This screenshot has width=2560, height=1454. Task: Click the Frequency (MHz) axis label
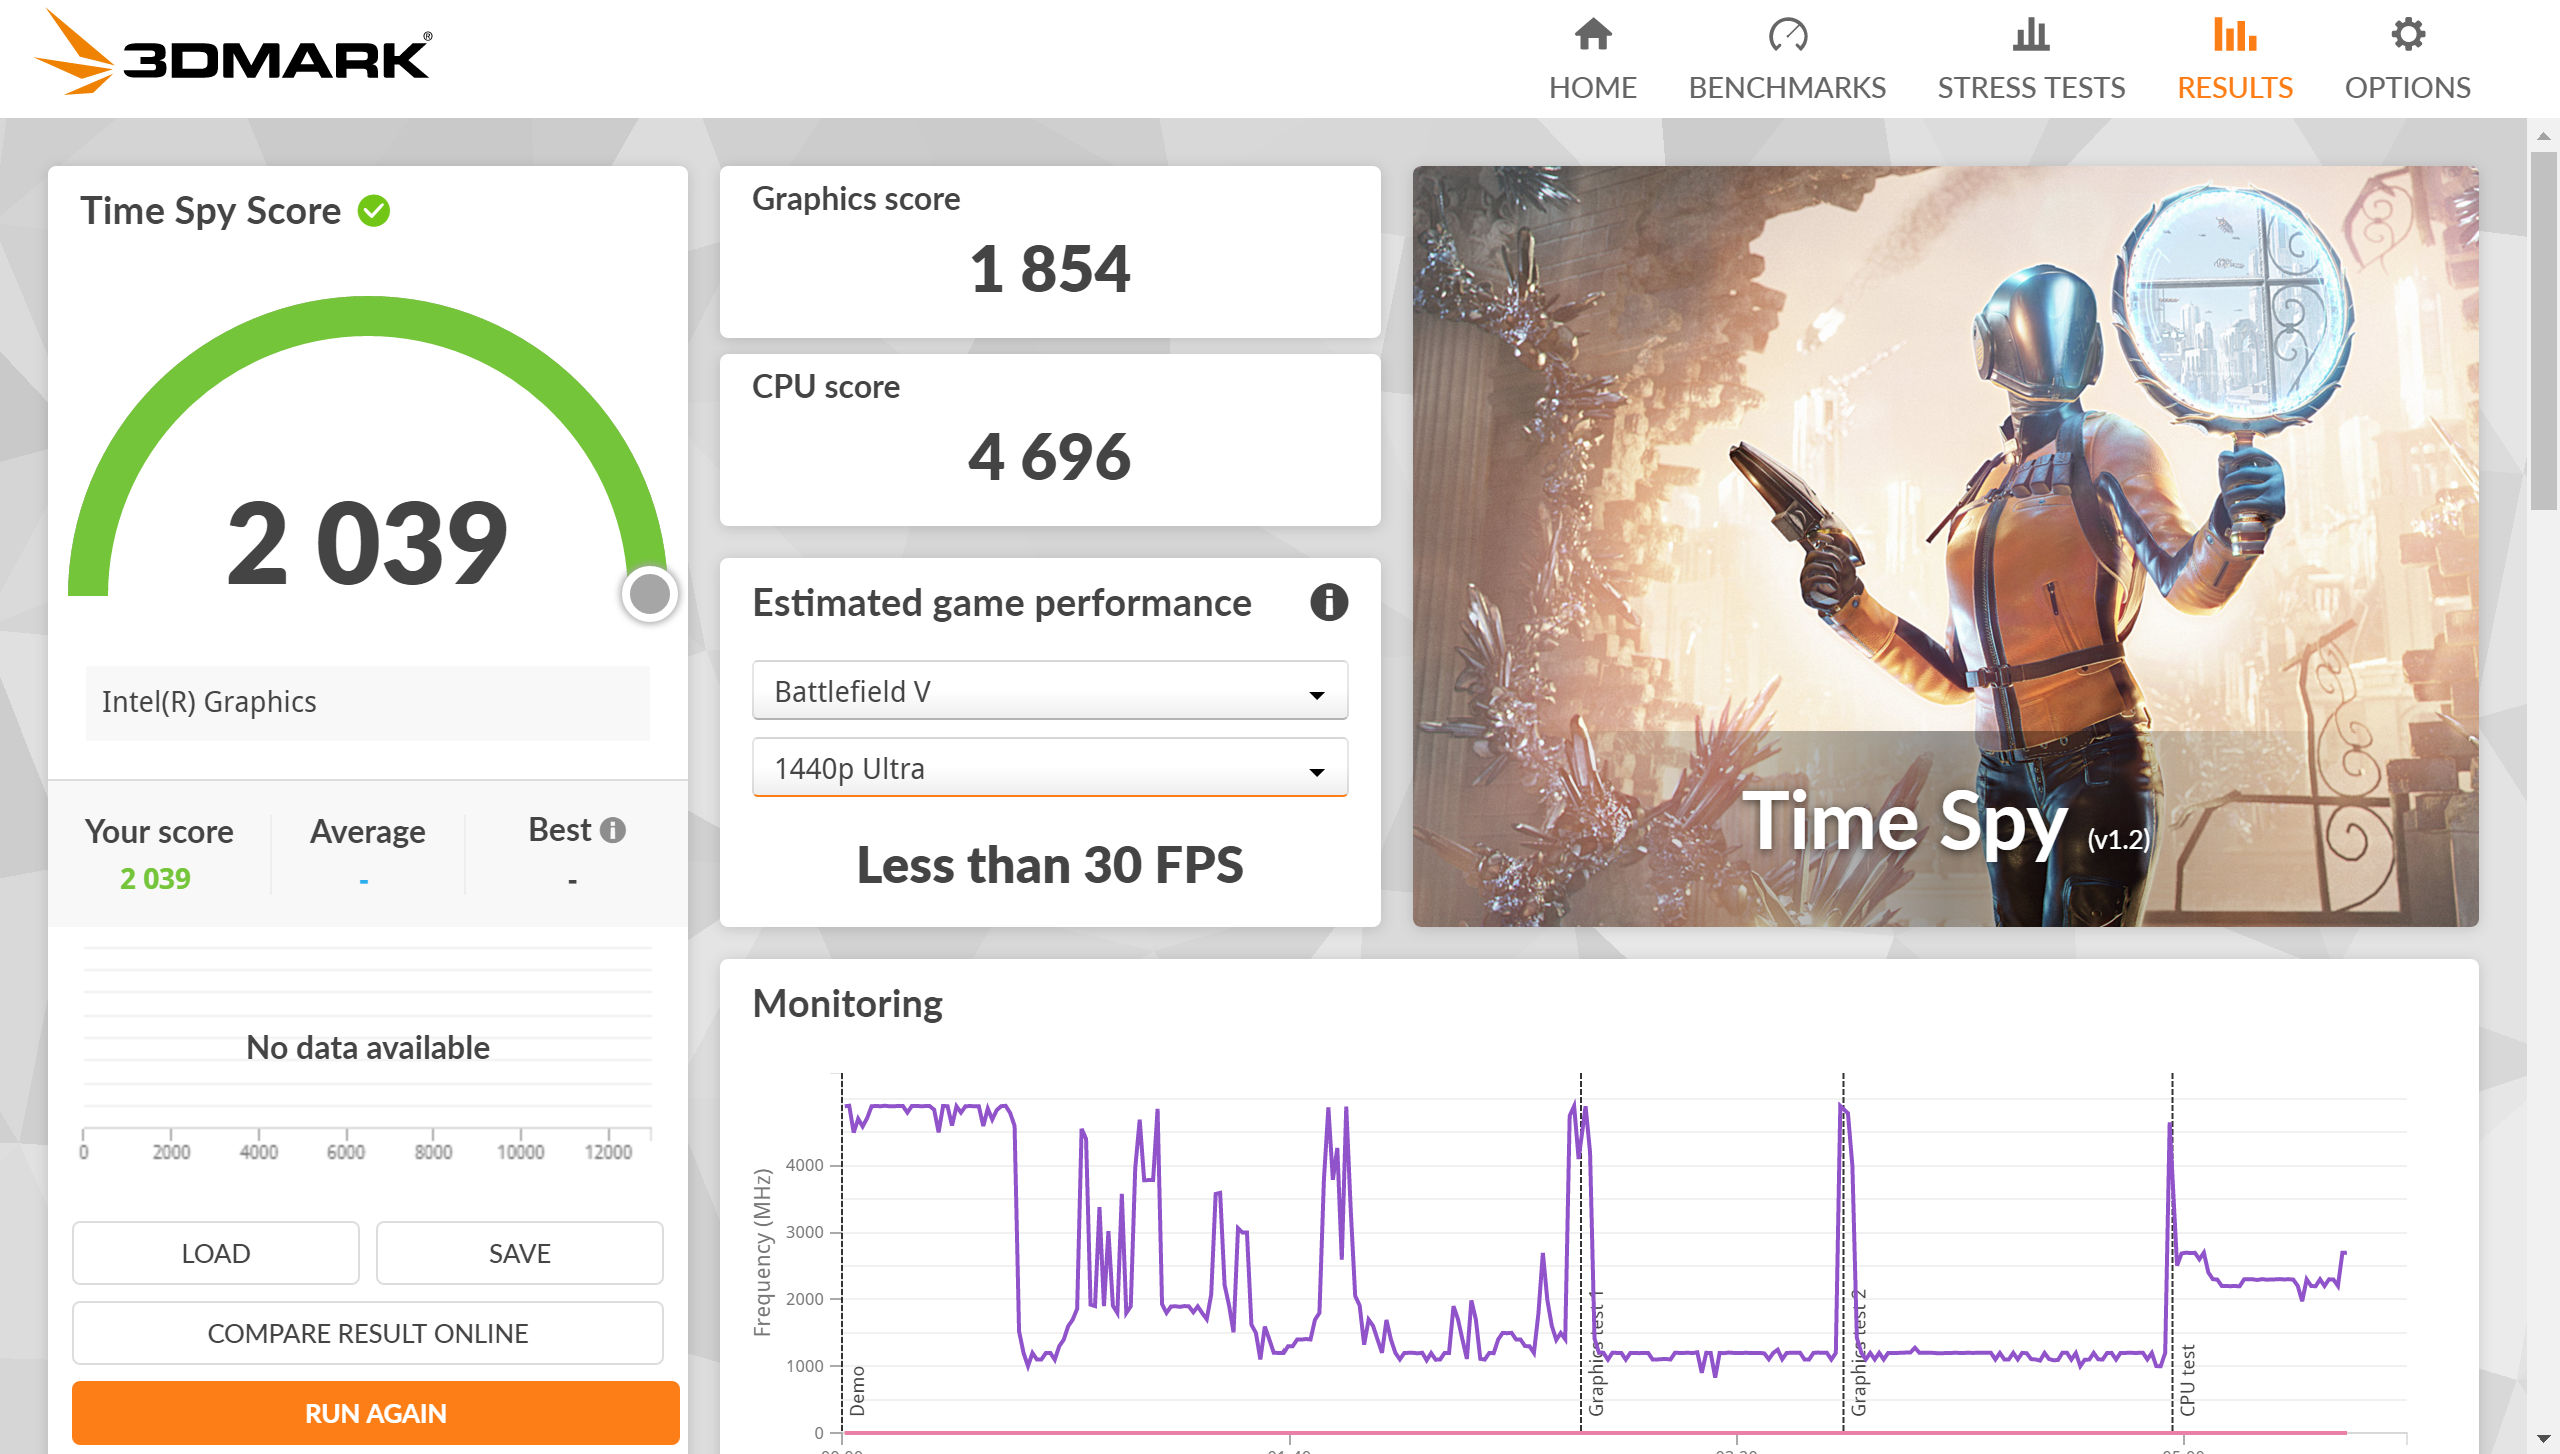coord(763,1252)
